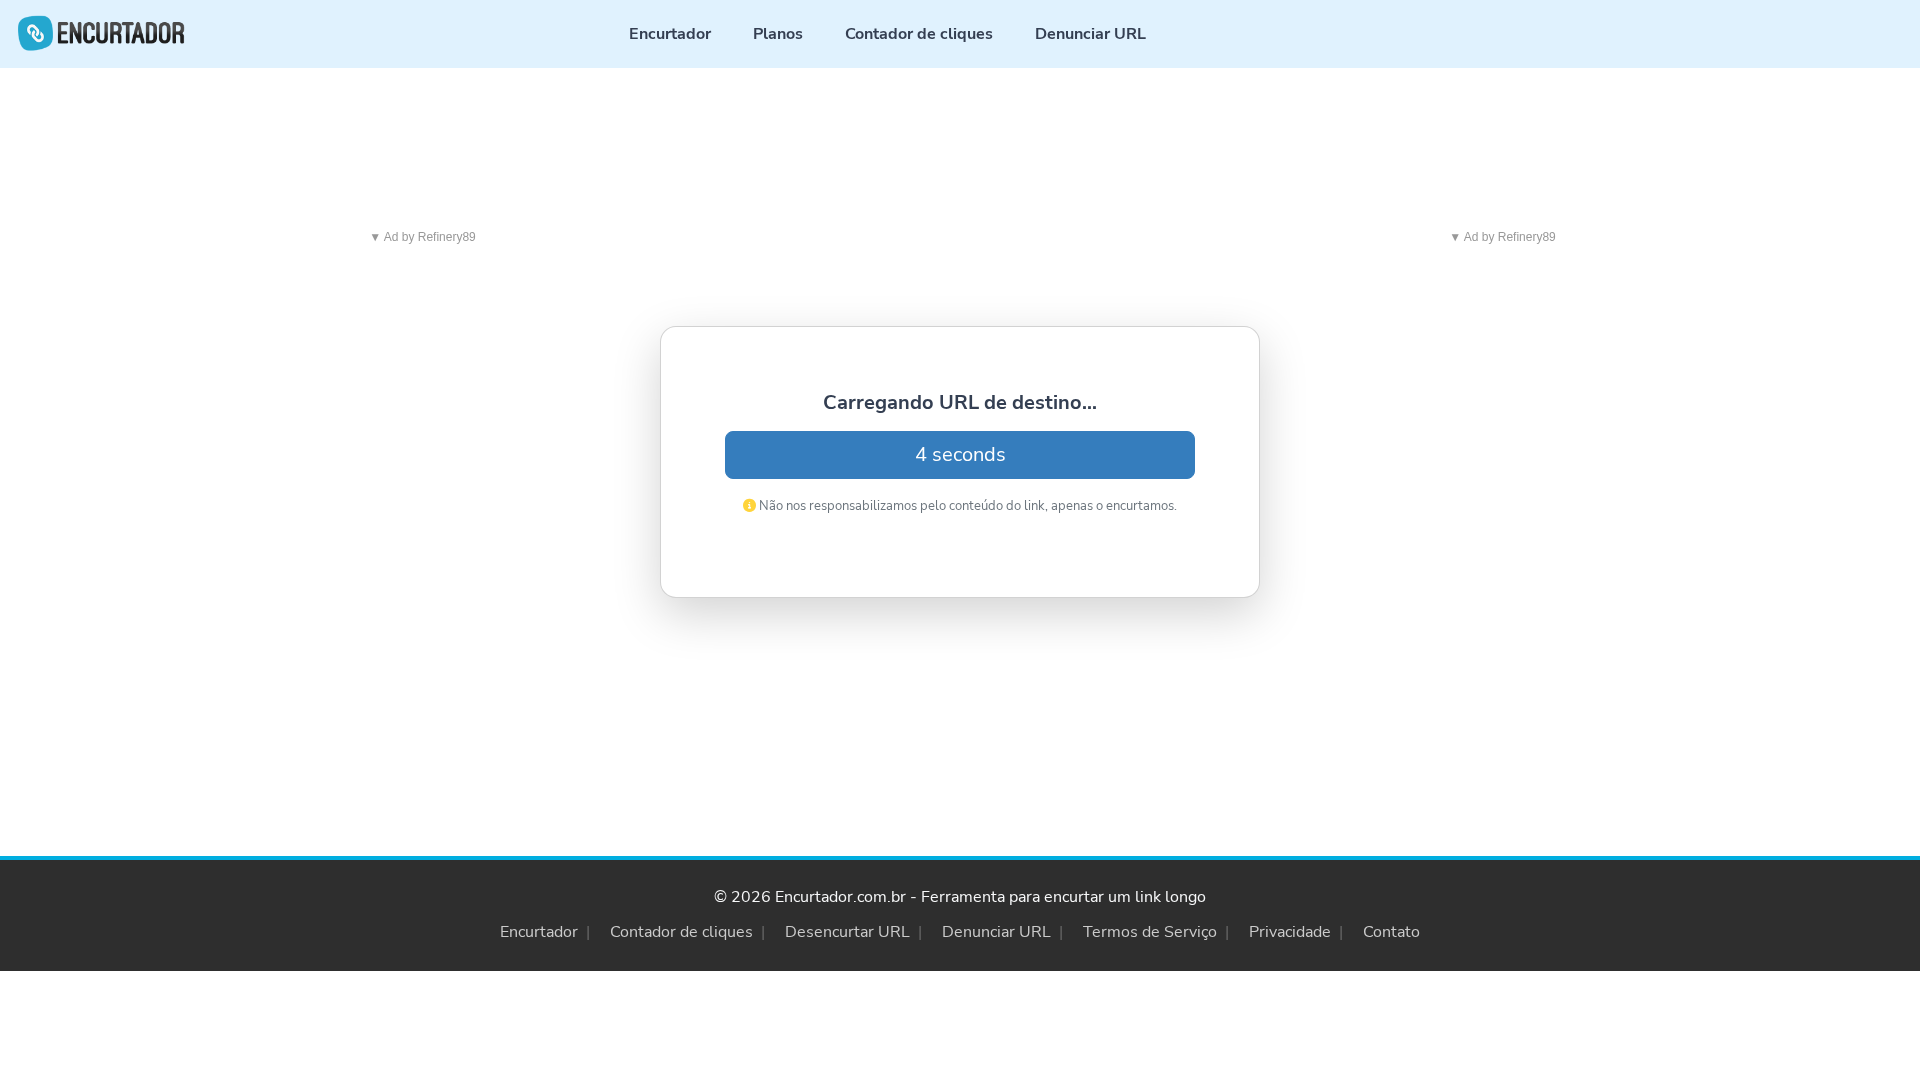Viewport: 1920px width, 1080px height.
Task: Open the Desencurtar URL footer link
Action: [x=847, y=932]
